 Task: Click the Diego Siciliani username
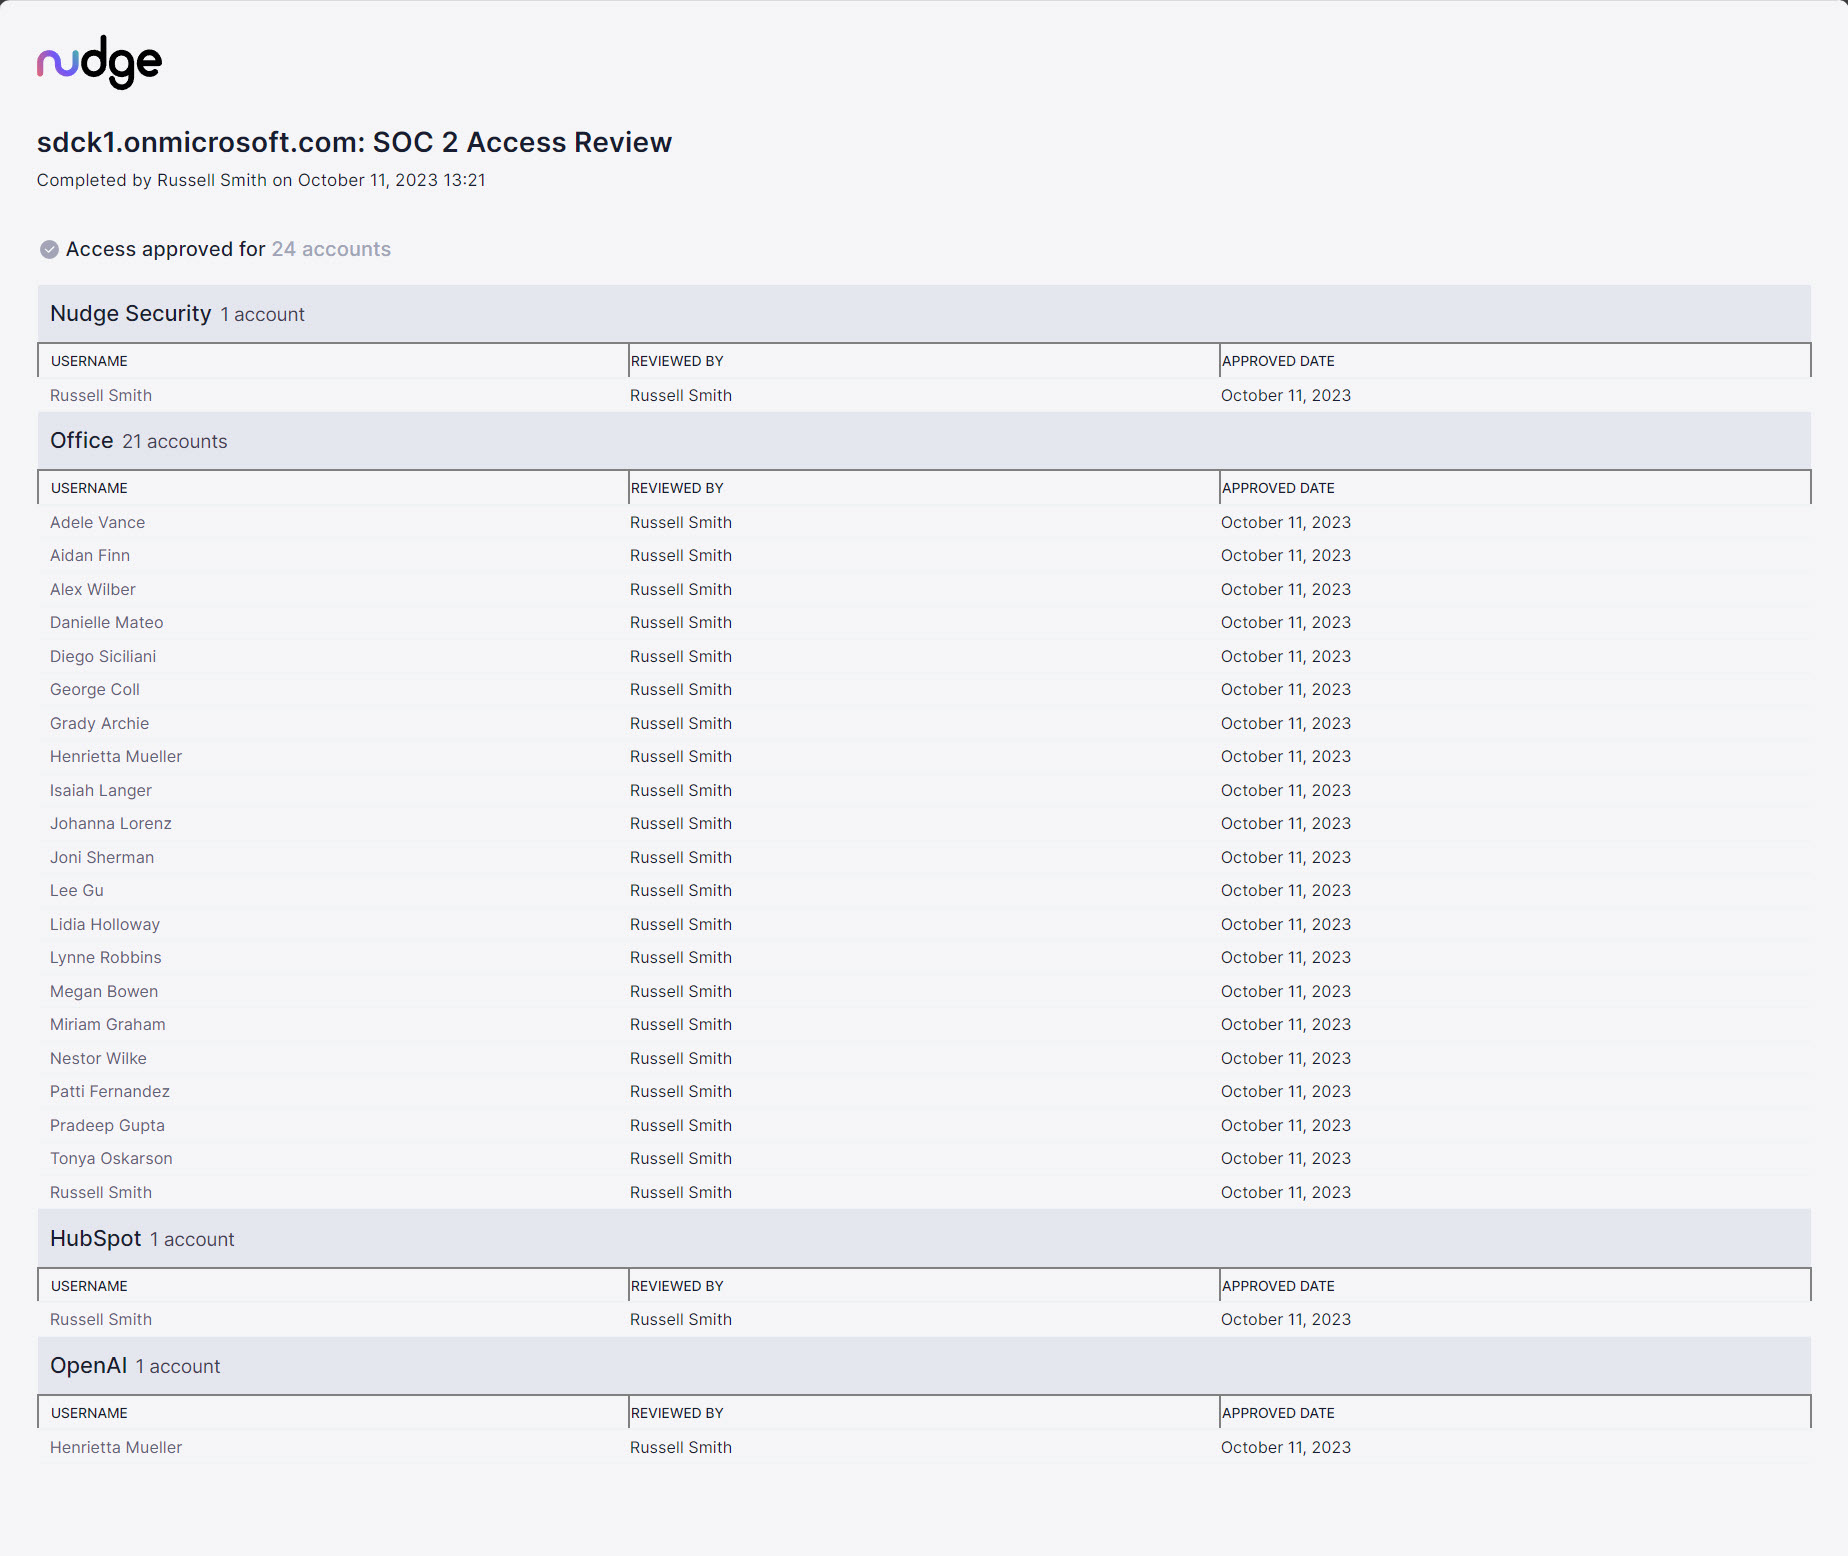point(103,656)
